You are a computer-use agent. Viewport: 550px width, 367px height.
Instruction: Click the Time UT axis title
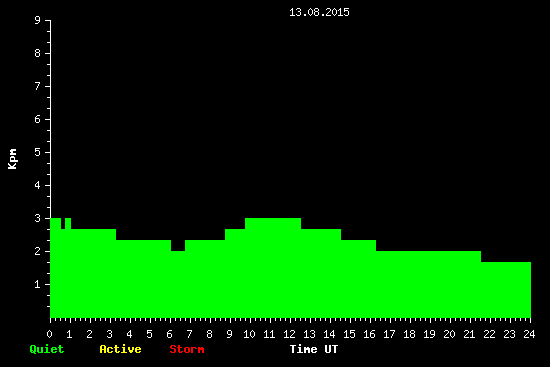(x=314, y=349)
